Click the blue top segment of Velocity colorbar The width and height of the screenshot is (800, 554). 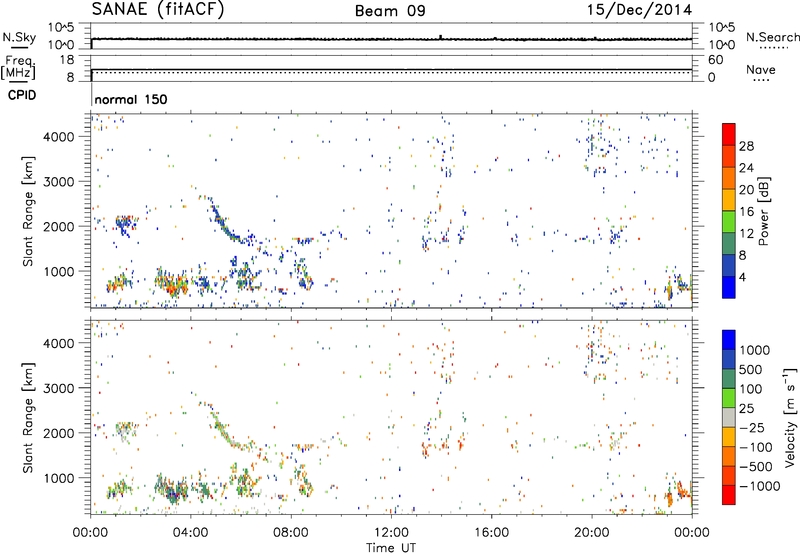tap(729, 340)
